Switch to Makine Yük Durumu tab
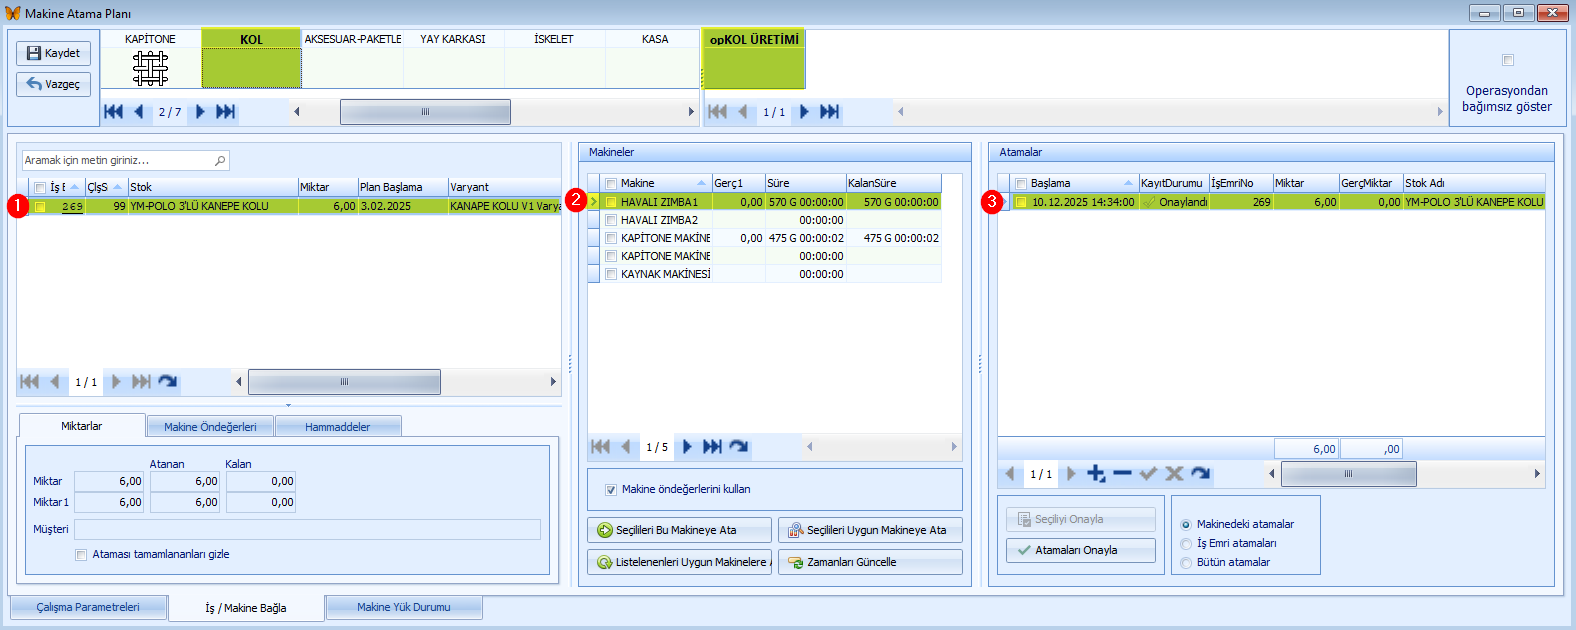 [x=403, y=607]
